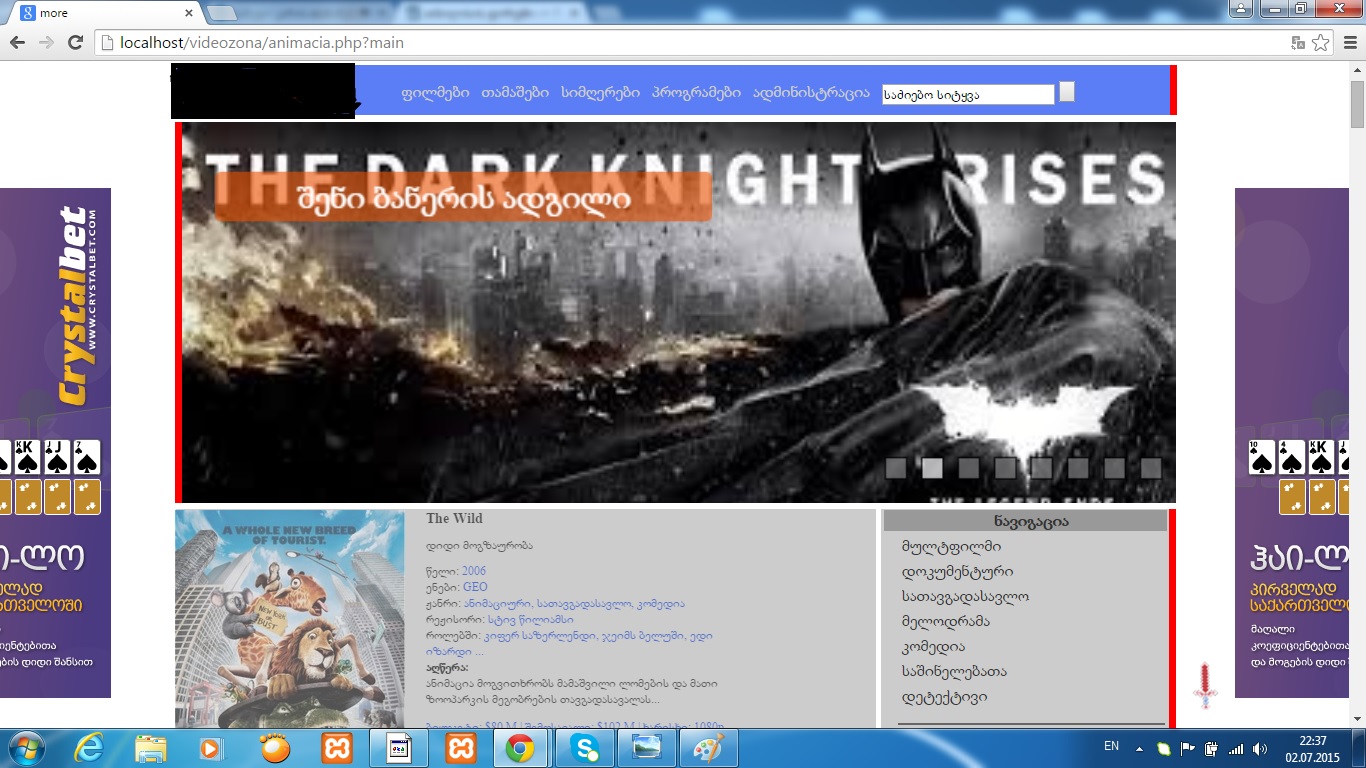
Task: Select მულტფილმი in navigation panel
Action: (951, 547)
